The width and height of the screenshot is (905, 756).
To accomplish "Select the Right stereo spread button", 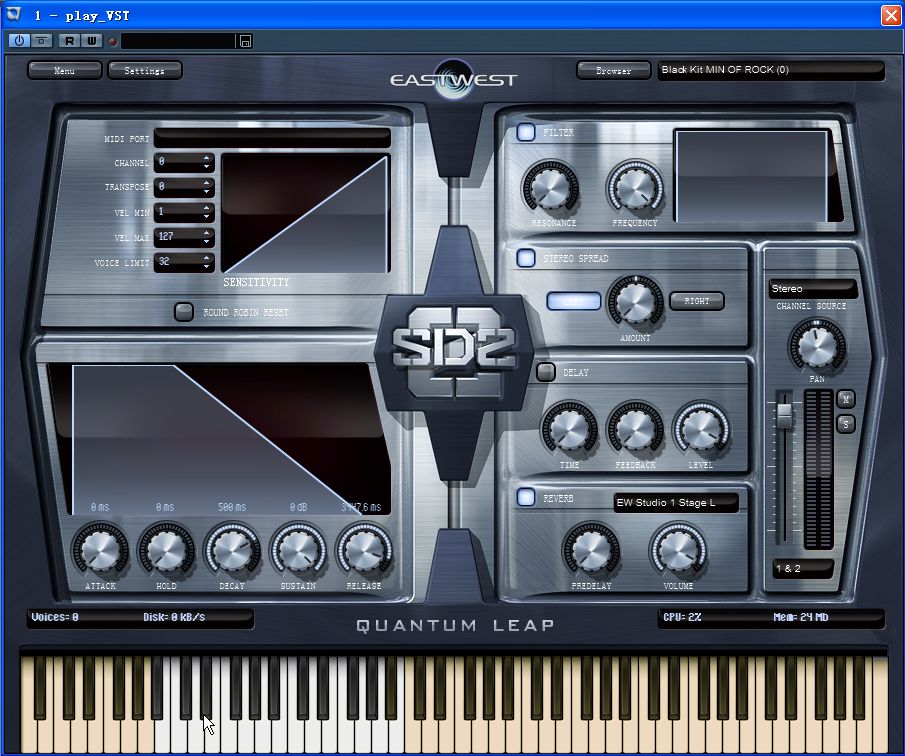I will coord(697,301).
